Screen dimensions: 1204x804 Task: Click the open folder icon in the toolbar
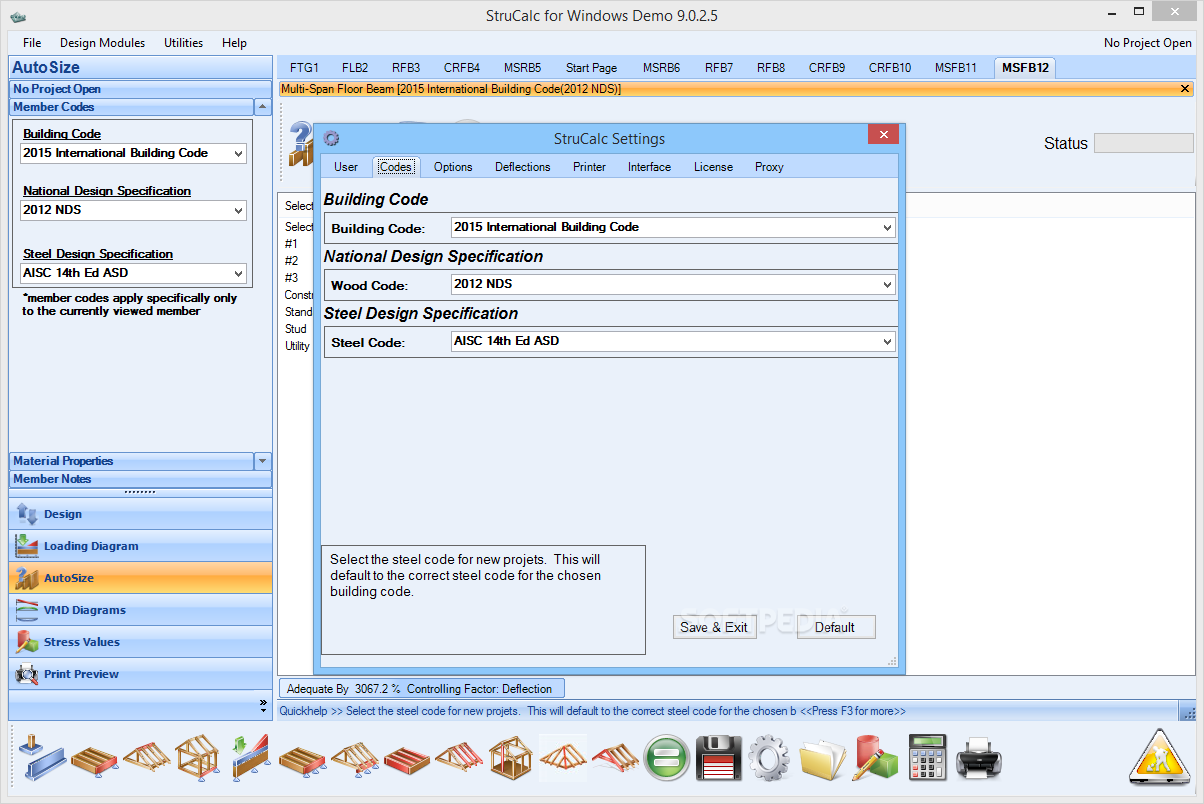[x=822, y=758]
